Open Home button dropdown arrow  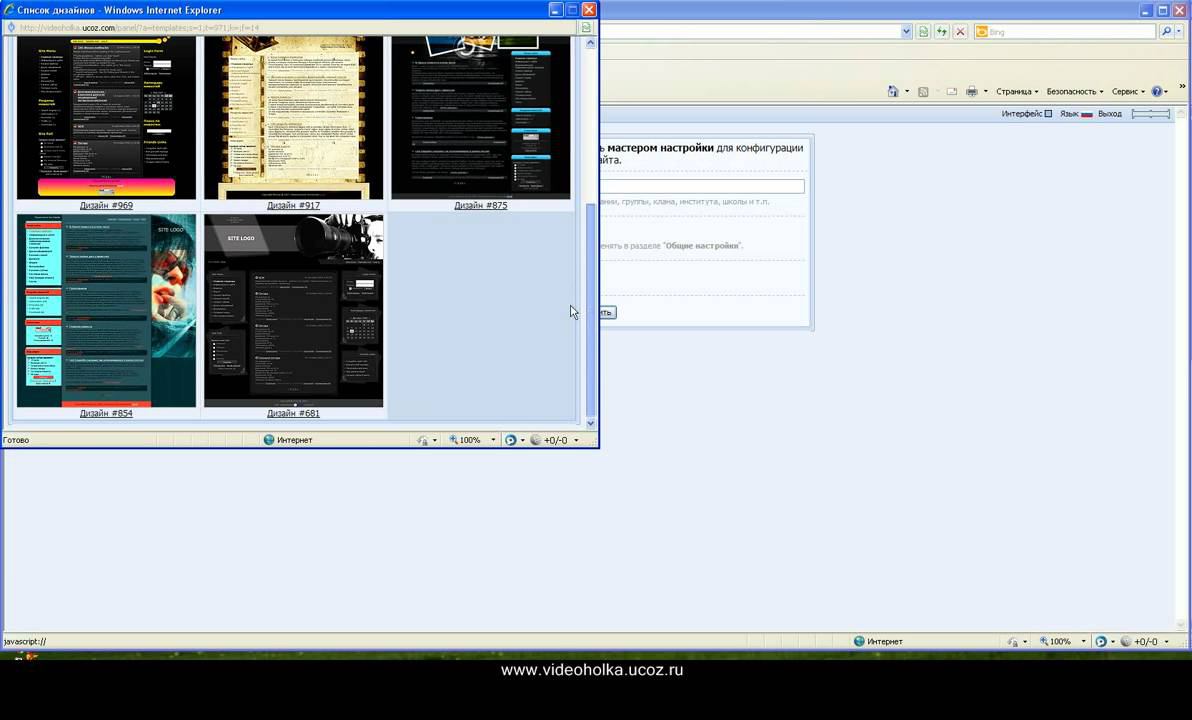[x=907, y=91]
